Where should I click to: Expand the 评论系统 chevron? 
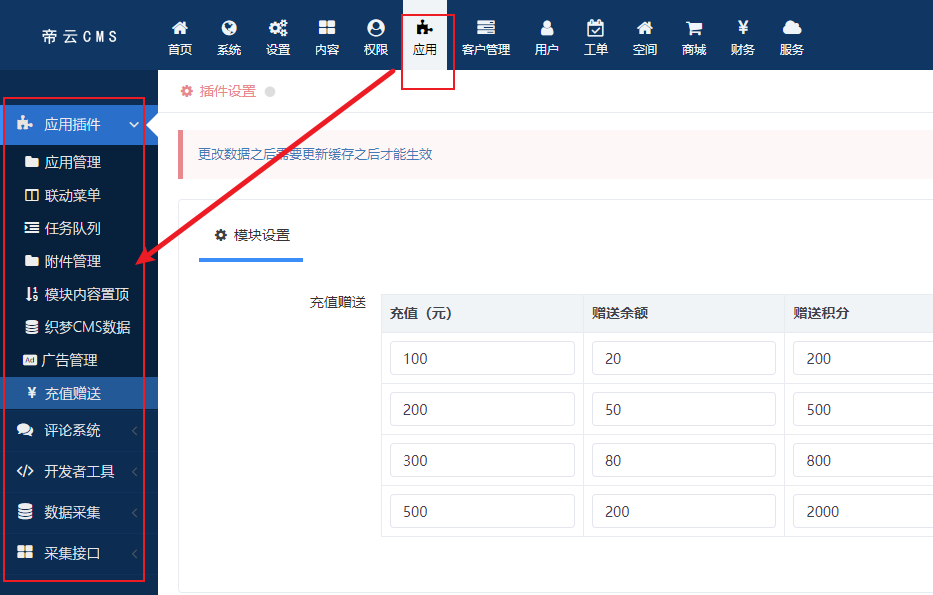(134, 430)
